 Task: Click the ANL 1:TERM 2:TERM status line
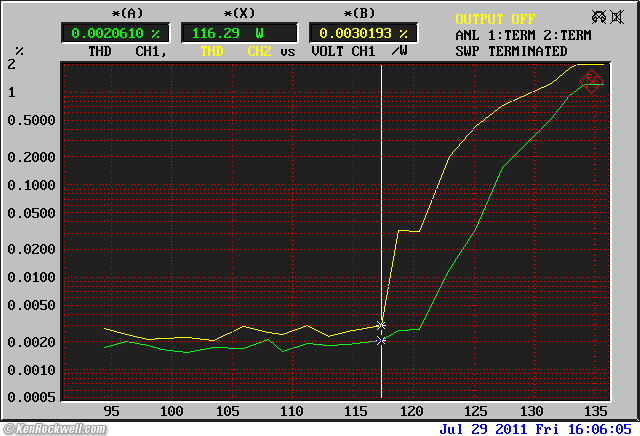(x=523, y=35)
